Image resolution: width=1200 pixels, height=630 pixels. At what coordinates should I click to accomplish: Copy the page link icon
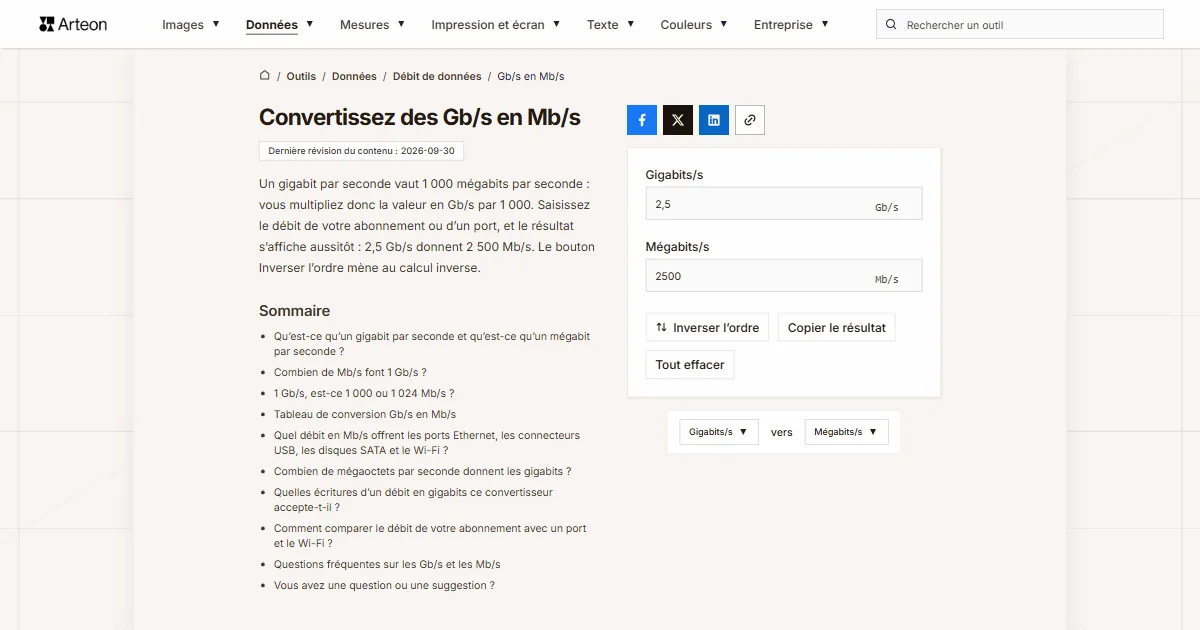[x=750, y=120]
